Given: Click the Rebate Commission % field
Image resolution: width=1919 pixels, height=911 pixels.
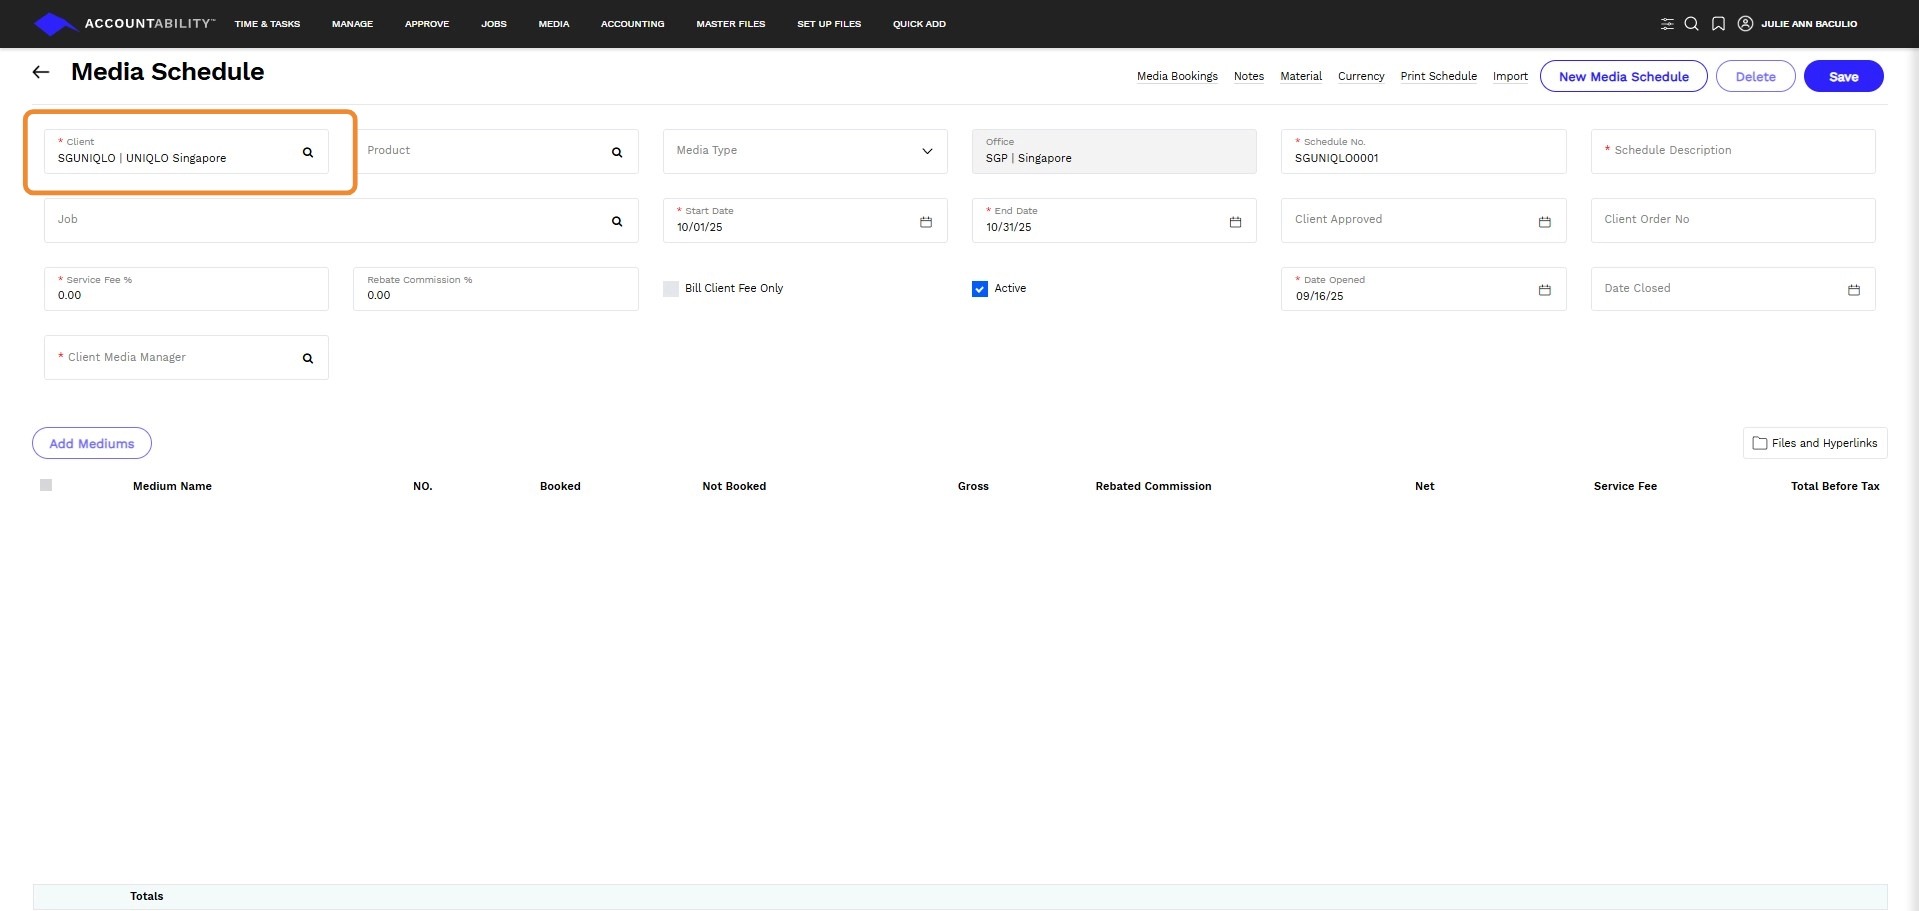Looking at the screenshot, I should [496, 289].
